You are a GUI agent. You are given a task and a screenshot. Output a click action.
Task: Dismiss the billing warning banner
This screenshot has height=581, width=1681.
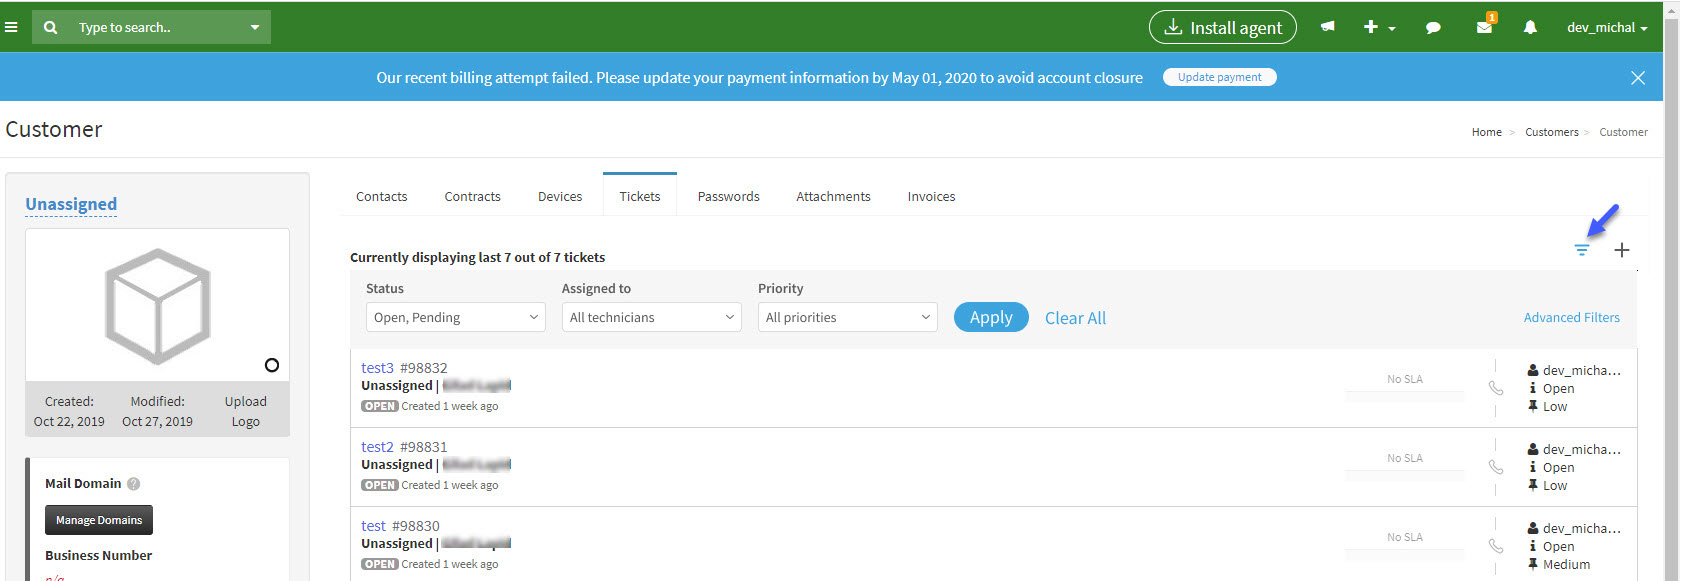1638,78
